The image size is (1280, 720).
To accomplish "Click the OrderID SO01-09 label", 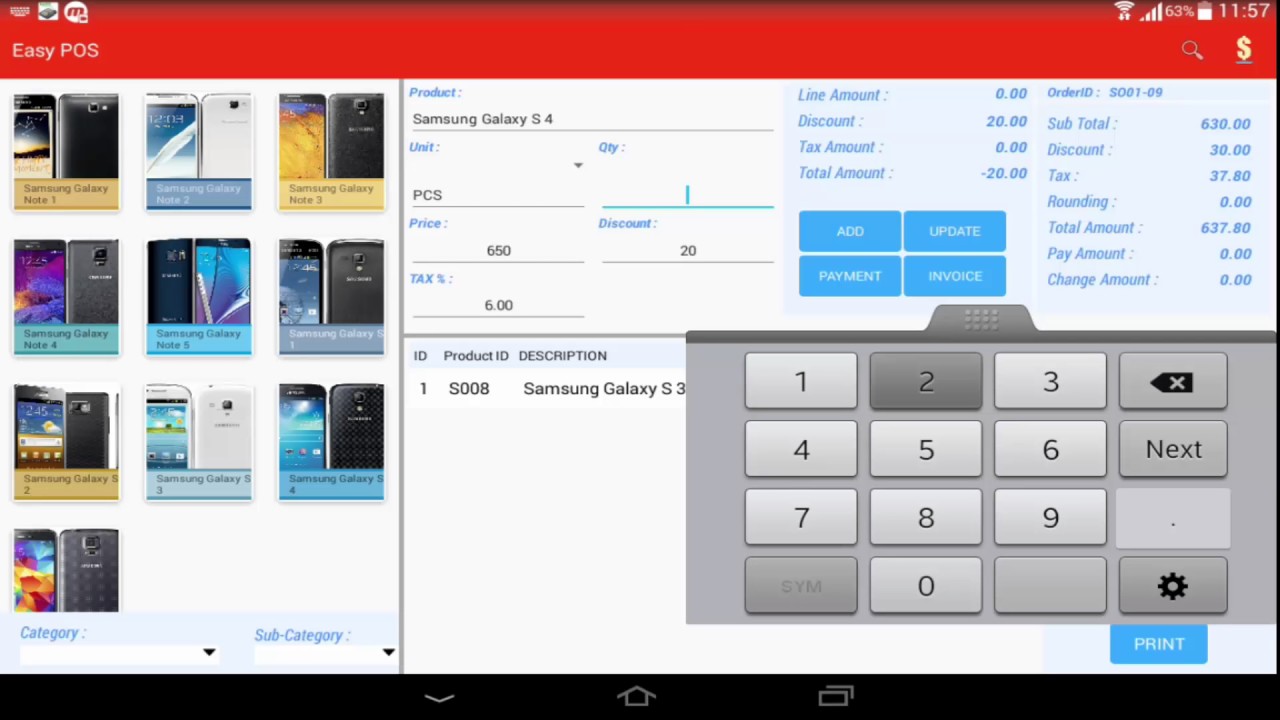I will 1105,92.
